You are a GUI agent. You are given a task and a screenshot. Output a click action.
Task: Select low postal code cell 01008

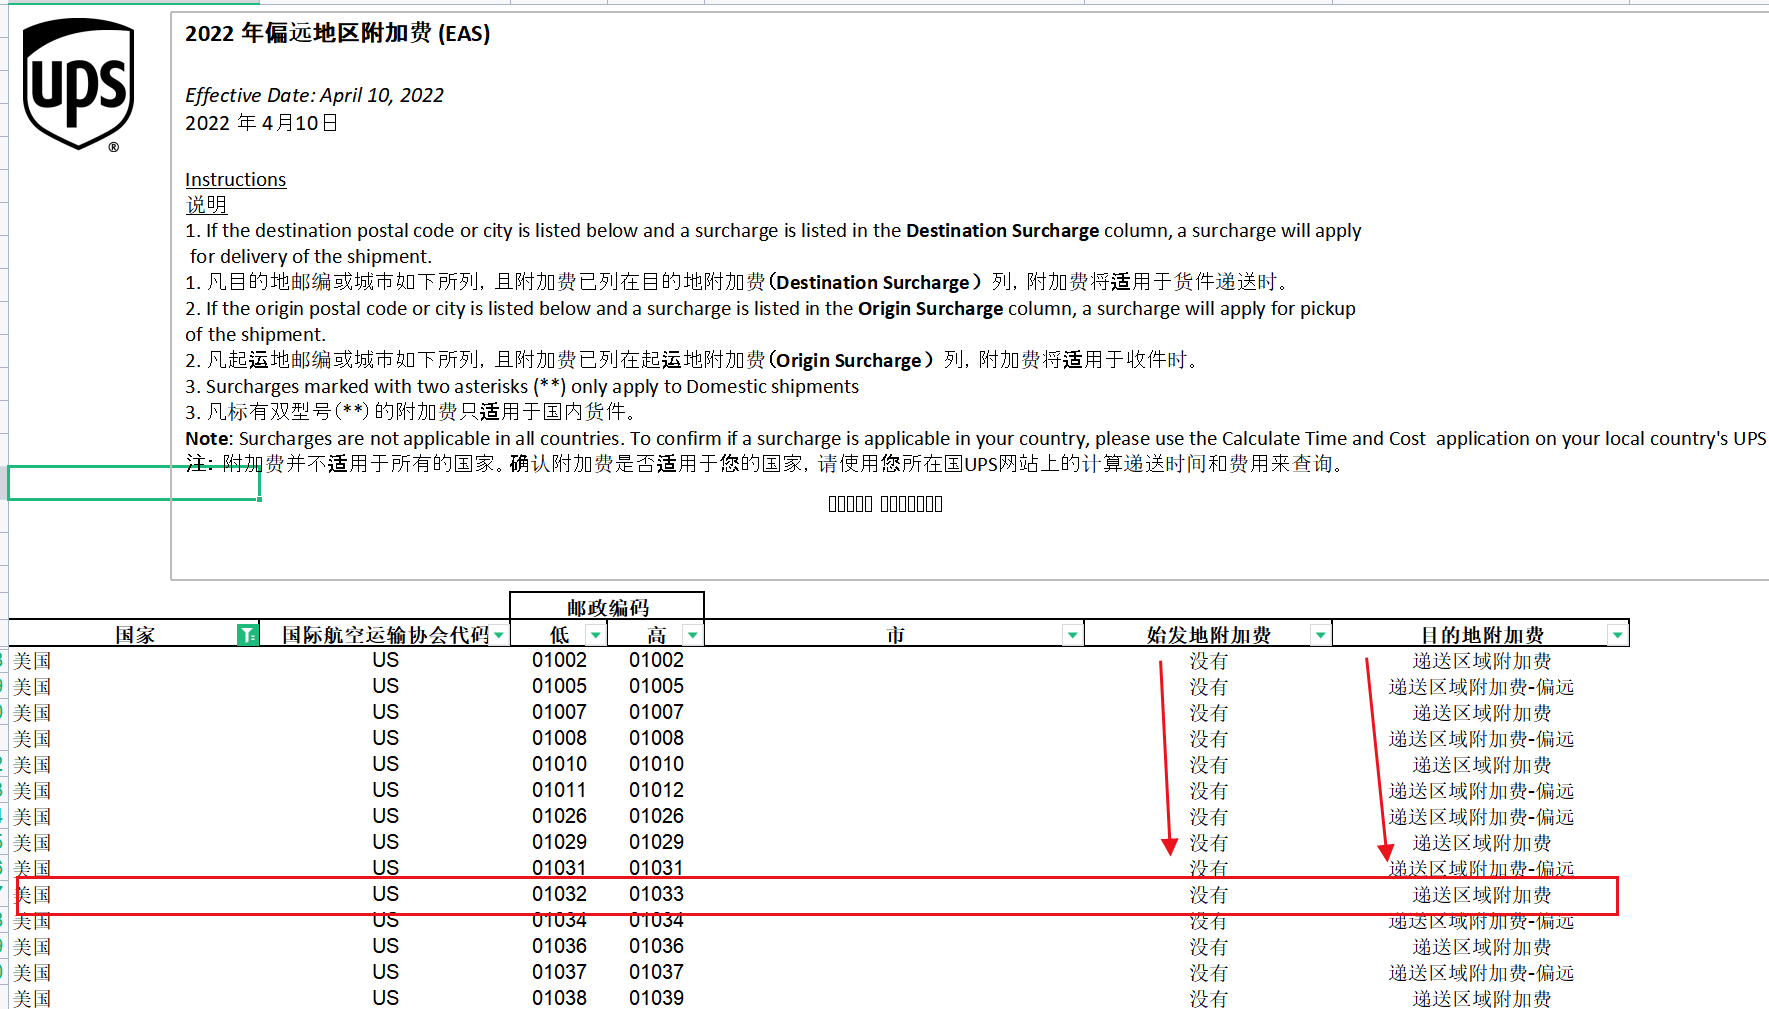(x=559, y=738)
